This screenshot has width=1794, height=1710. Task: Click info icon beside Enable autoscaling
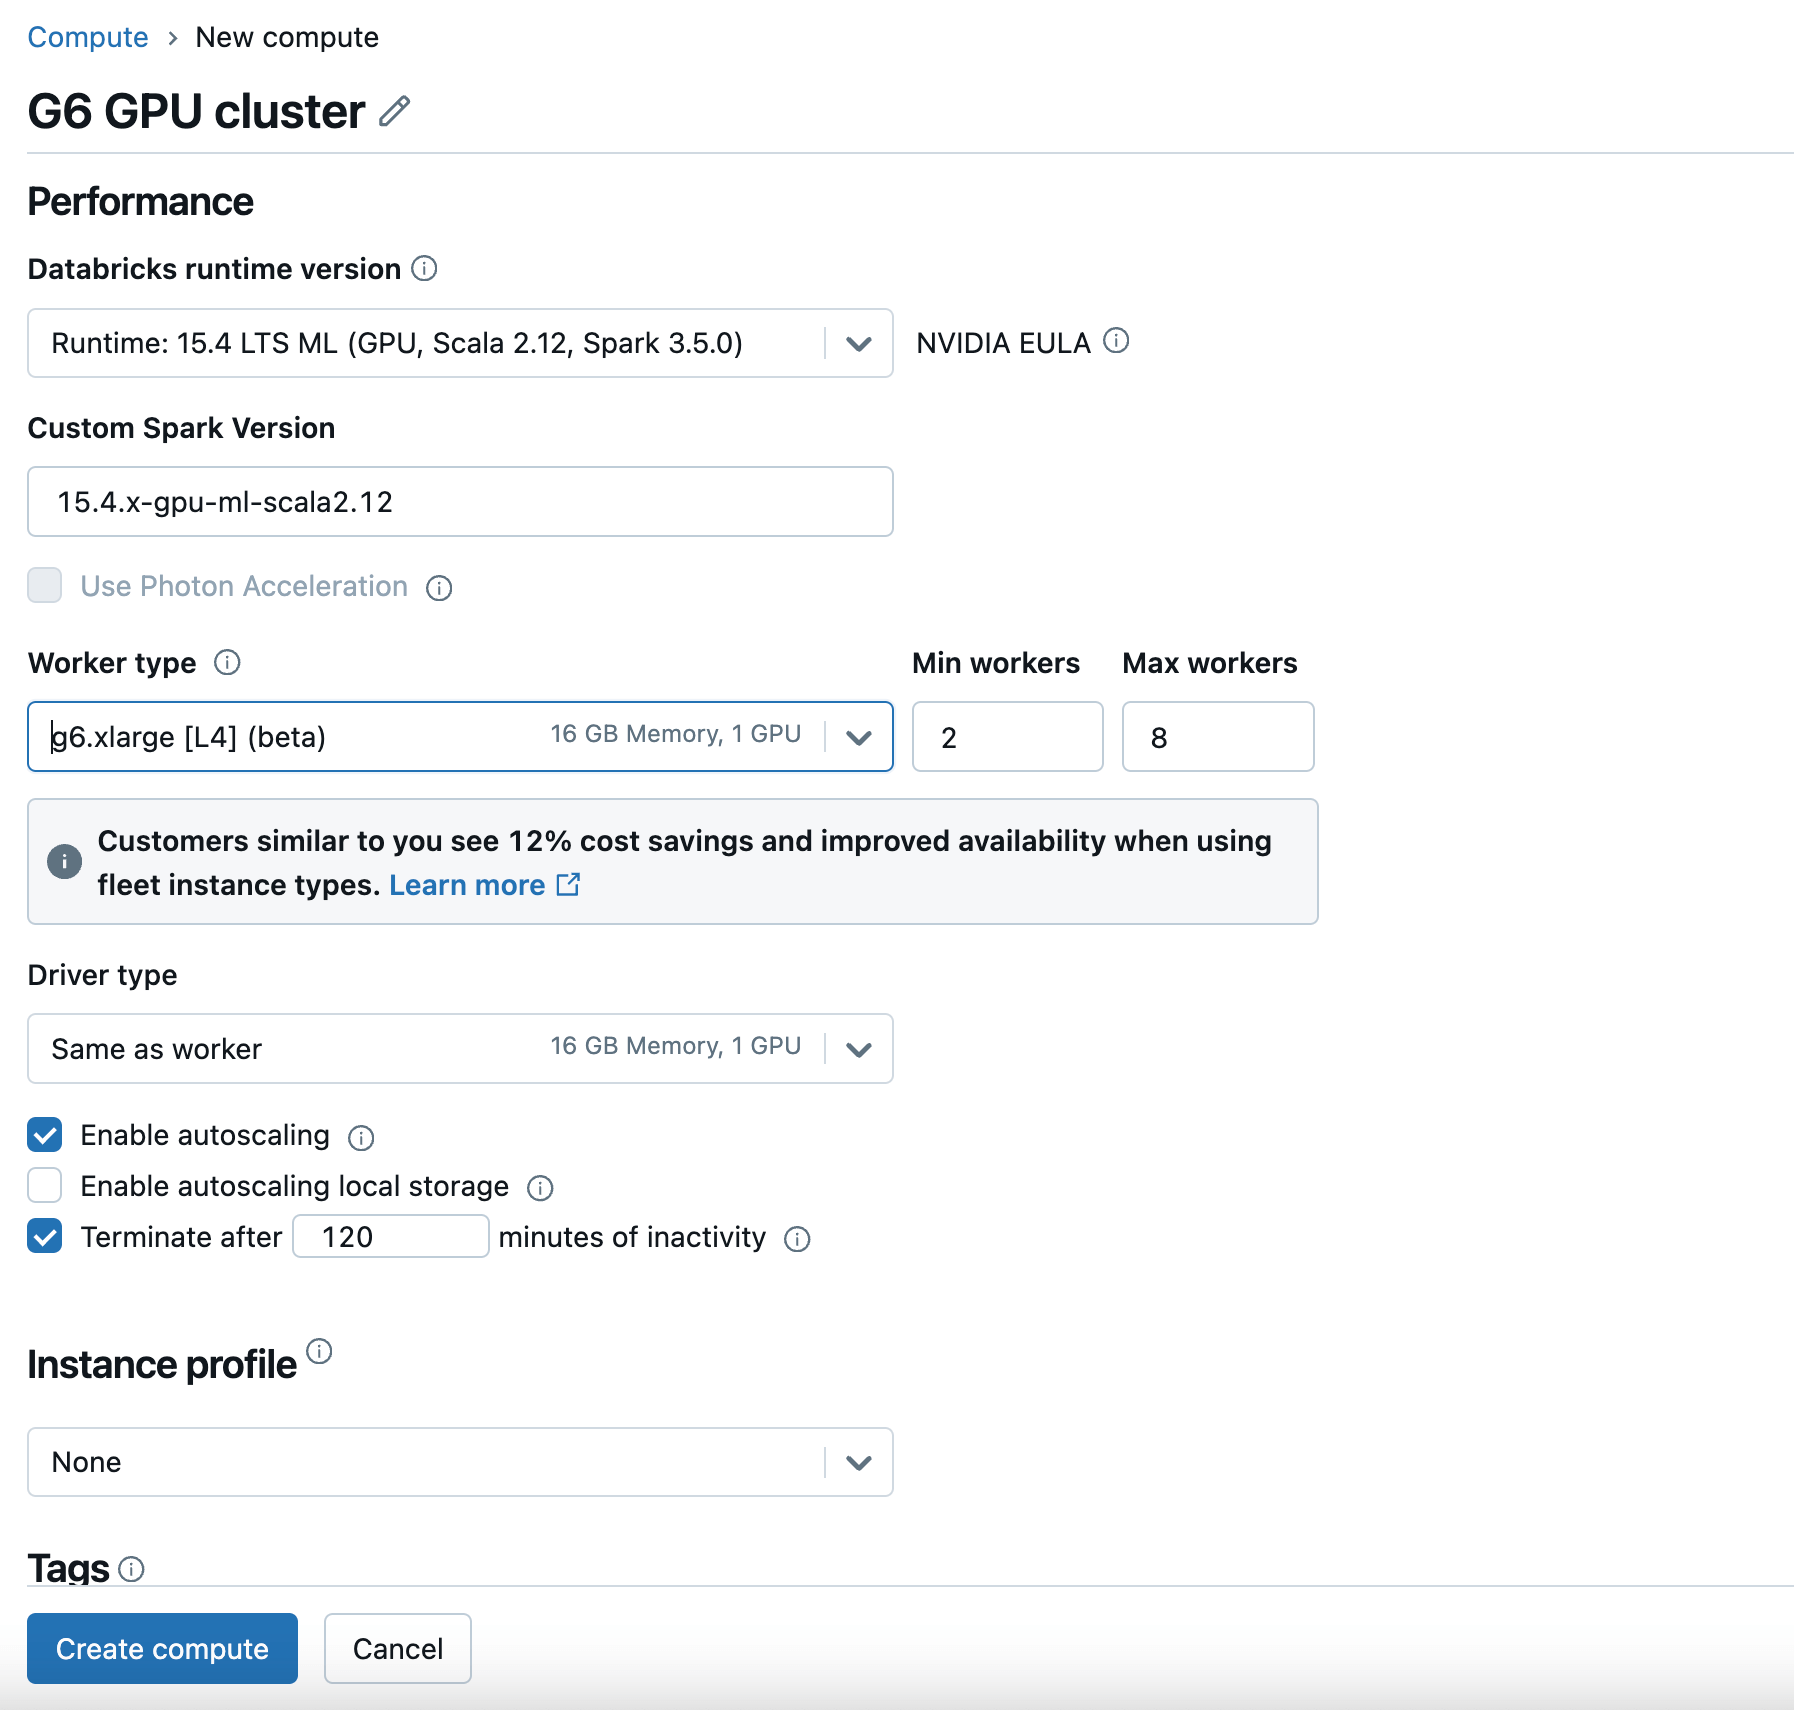[361, 1138]
